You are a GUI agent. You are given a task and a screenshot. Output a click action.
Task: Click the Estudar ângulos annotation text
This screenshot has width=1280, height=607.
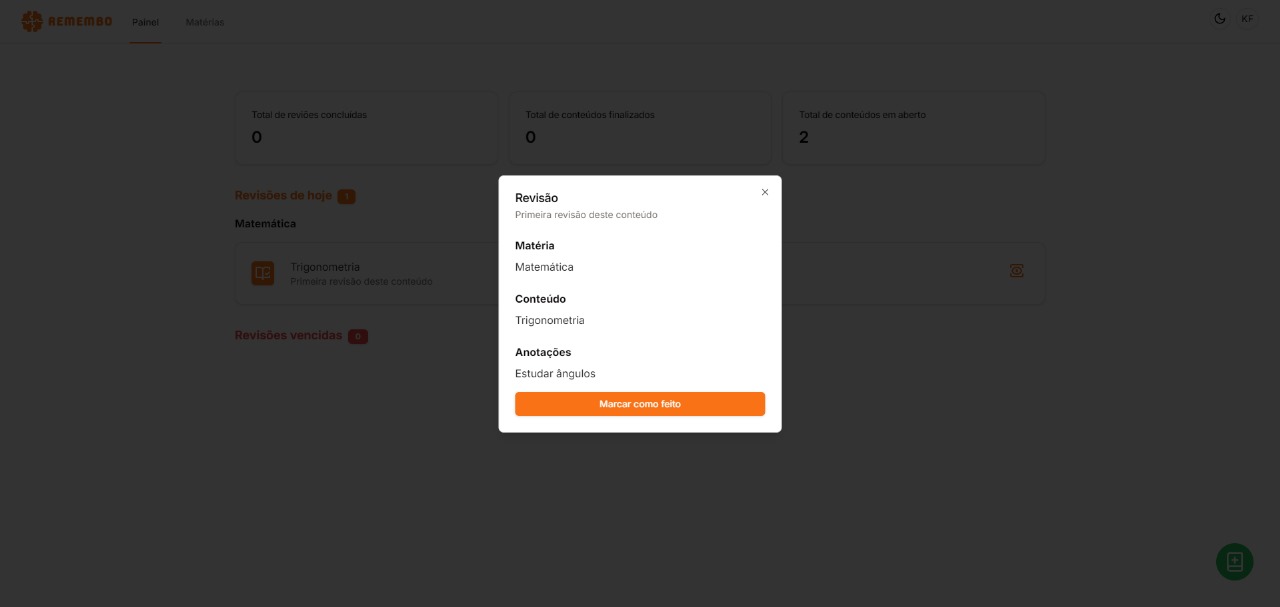(555, 374)
